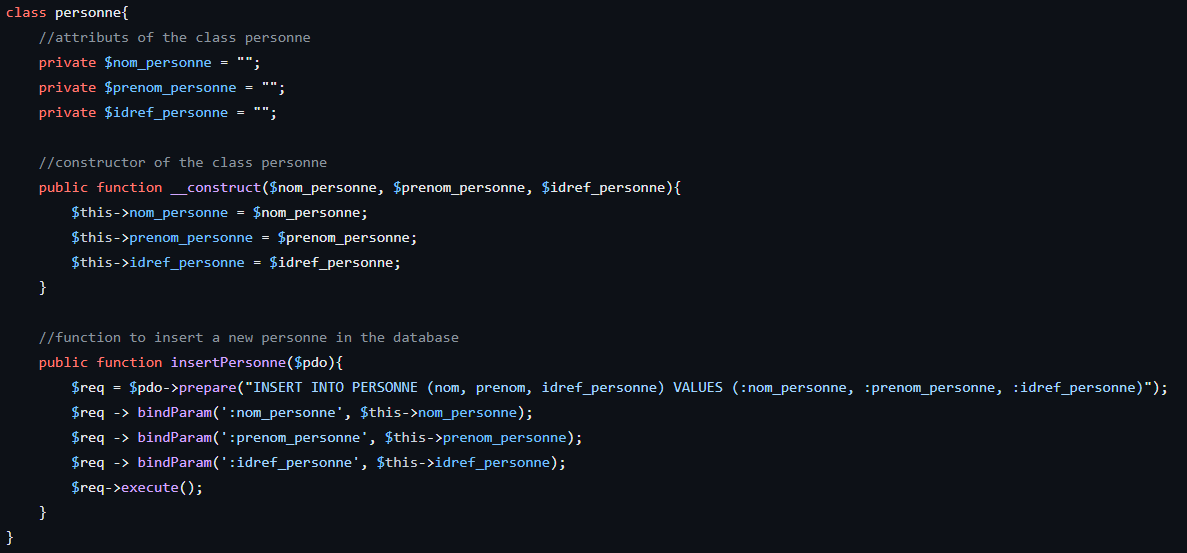1187x553 pixels.
Task: Click the $nom_personne private variable declaration
Action: click(x=157, y=63)
